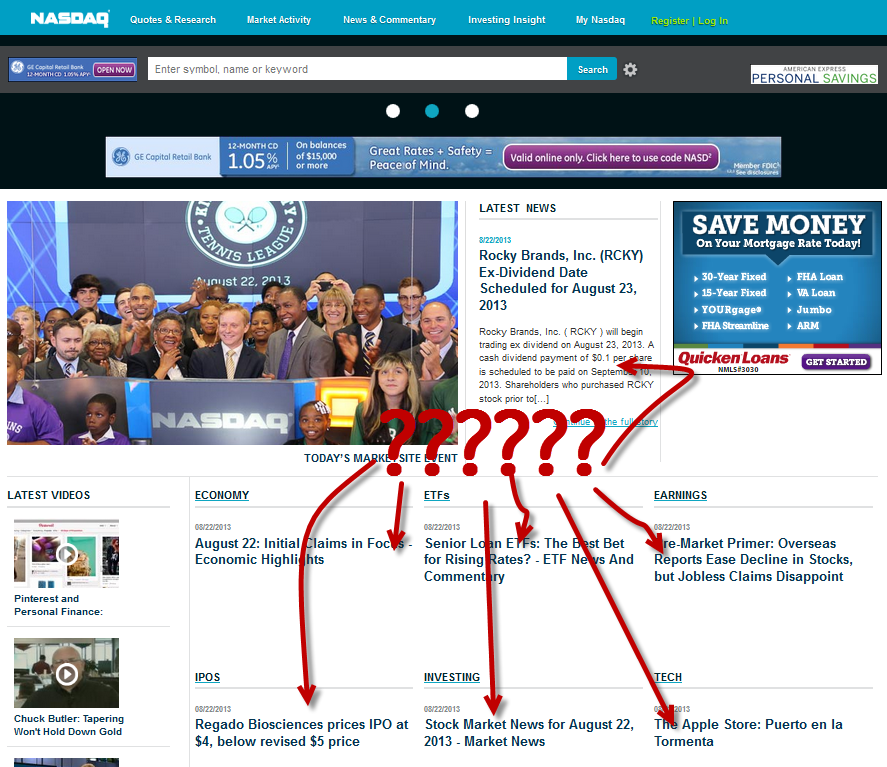Click the LATEST VIDEOS heading
887x767 pixels.
point(49,495)
